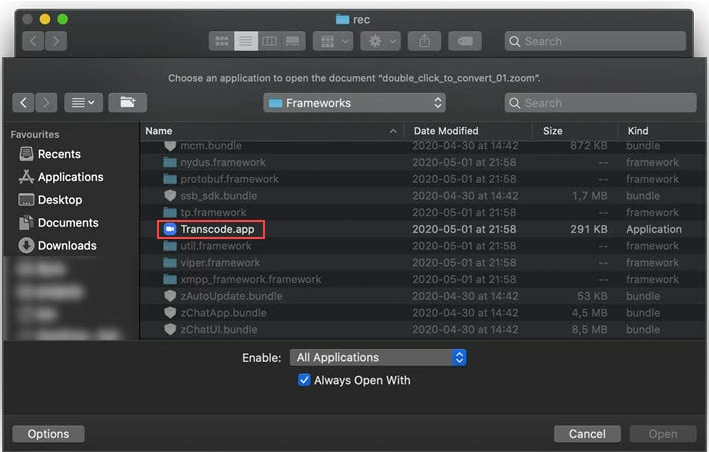Viewport: 709px width, 452px height.
Task: Select viper.framework folder
Action: click(x=423, y=263)
